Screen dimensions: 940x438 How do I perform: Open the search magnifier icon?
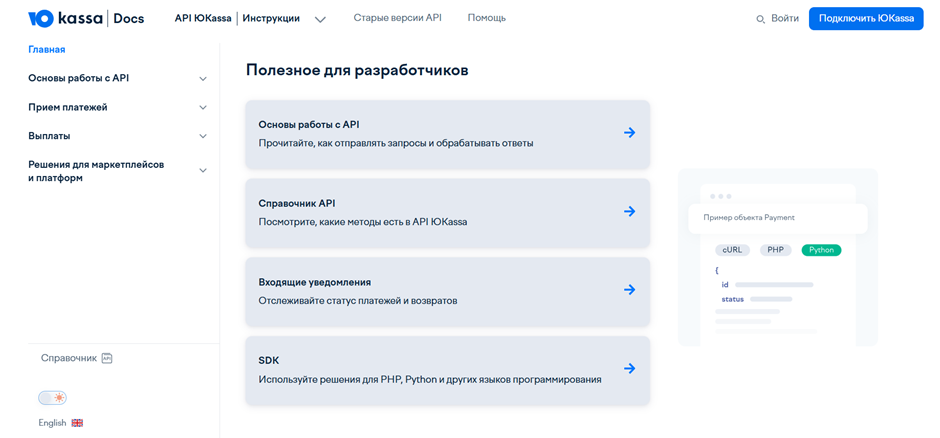coord(760,20)
